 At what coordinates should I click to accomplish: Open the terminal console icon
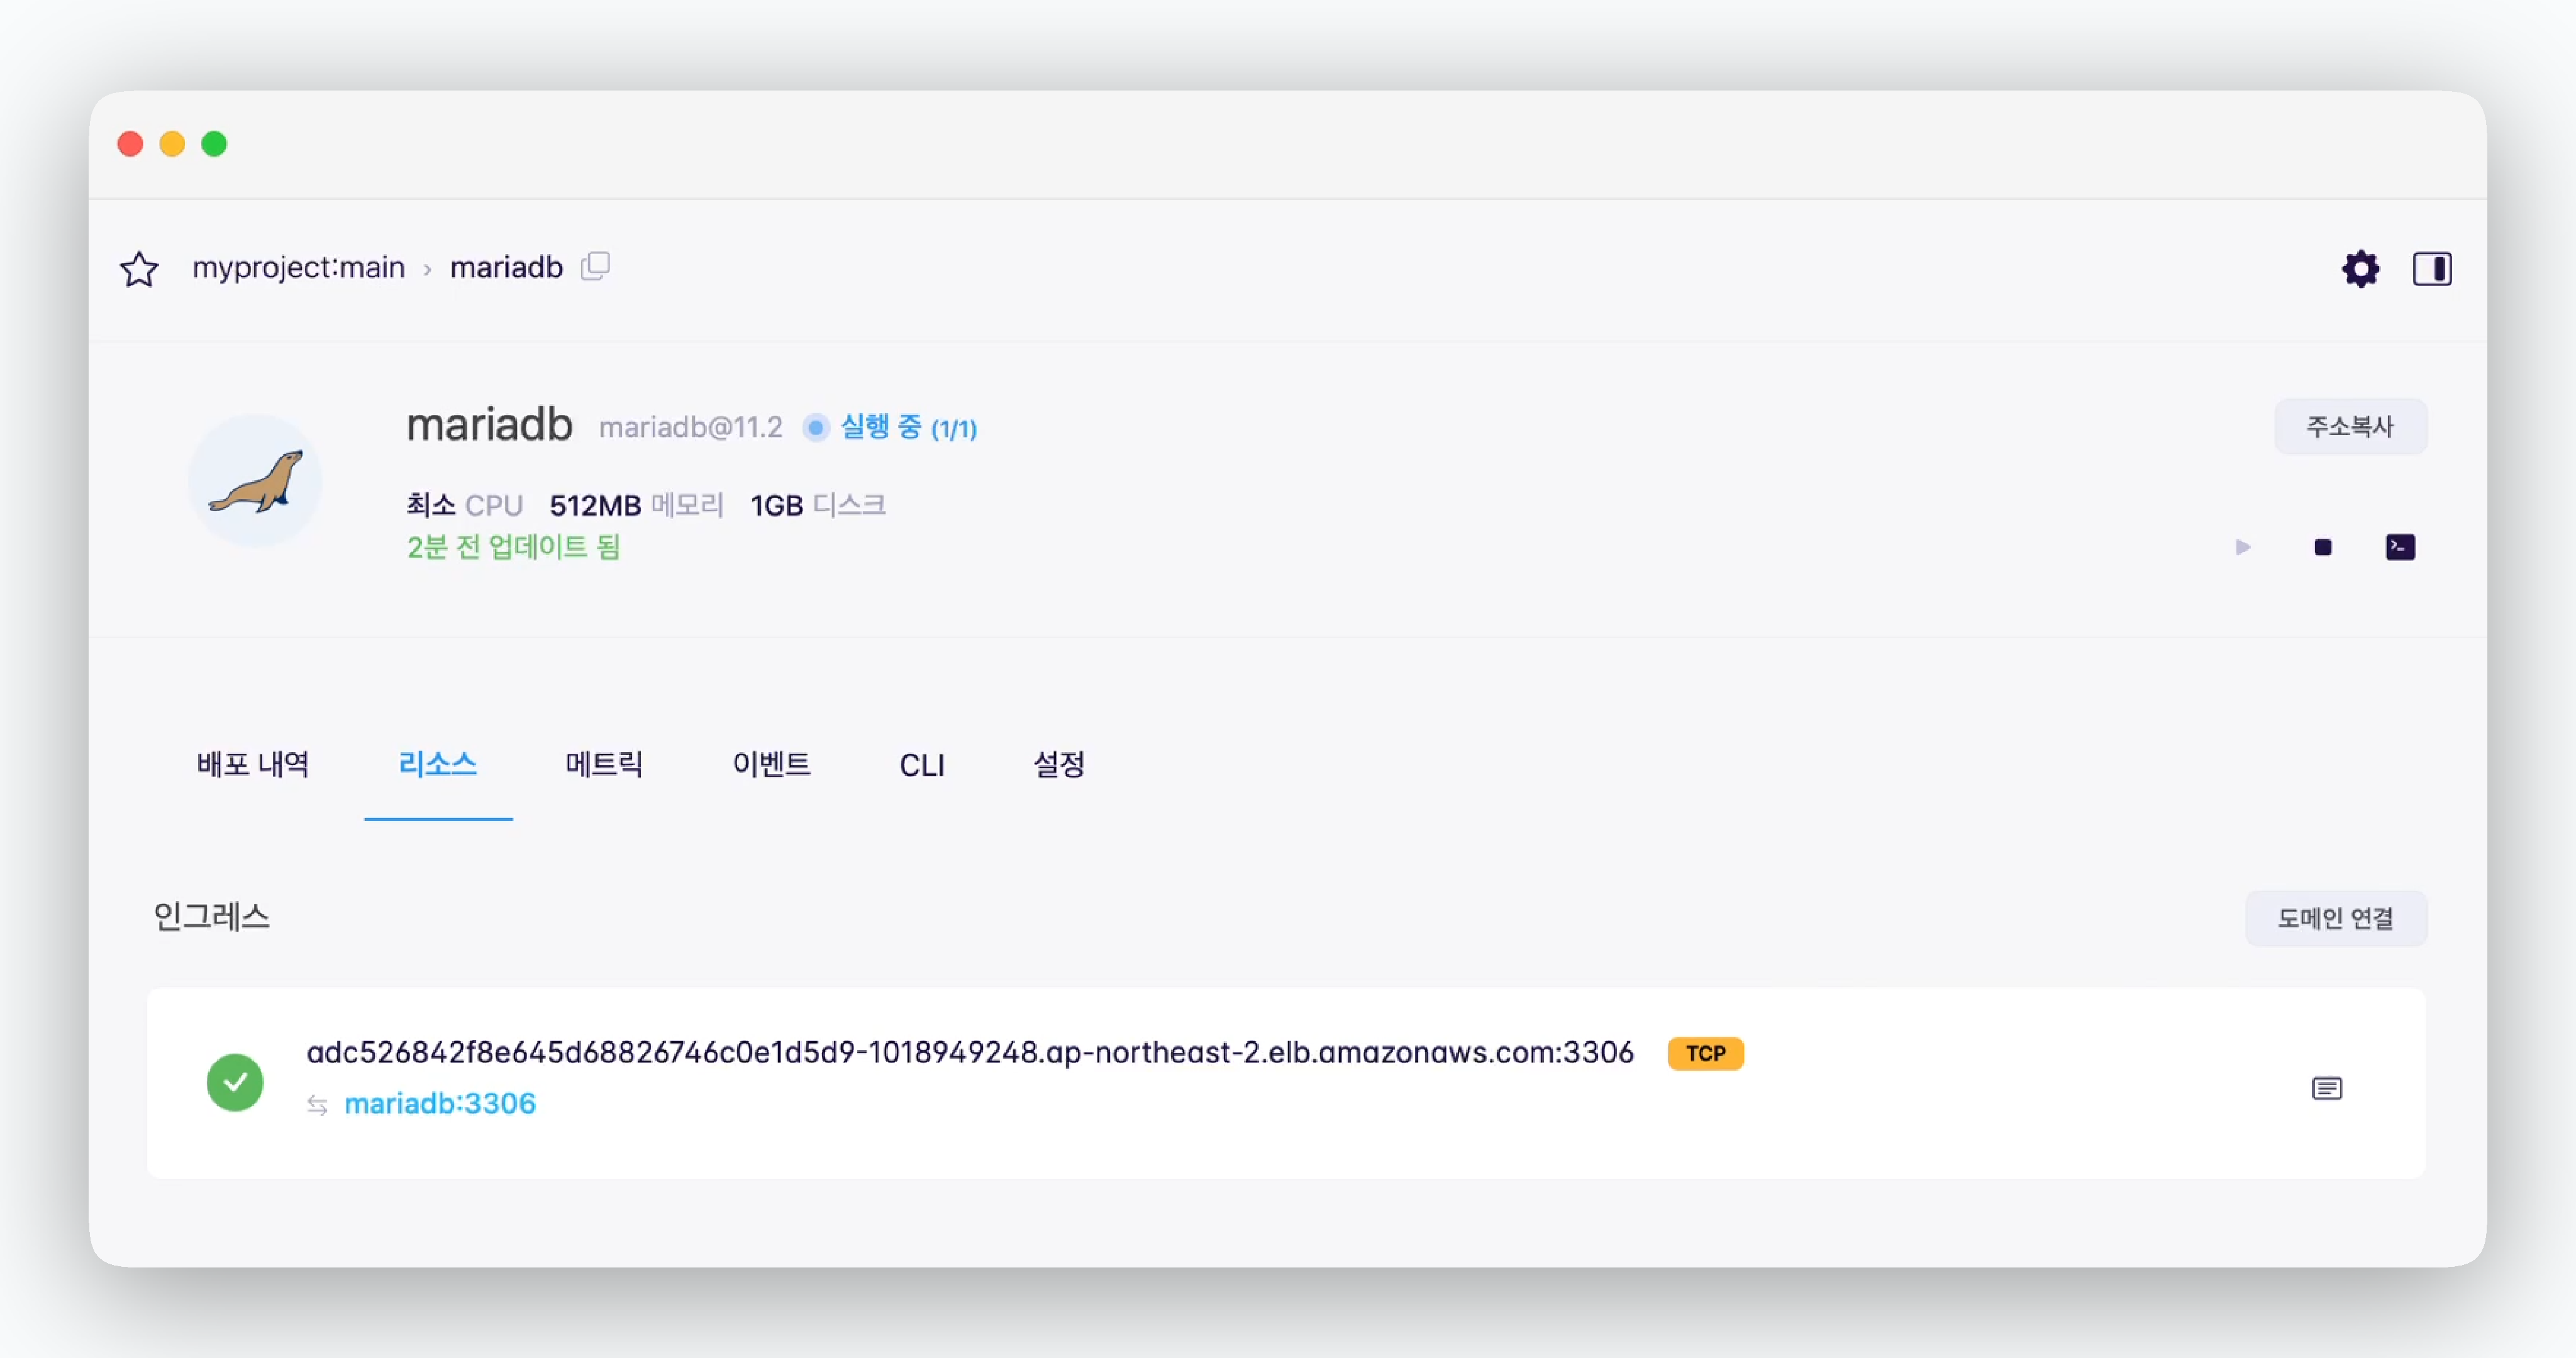pos(2400,547)
